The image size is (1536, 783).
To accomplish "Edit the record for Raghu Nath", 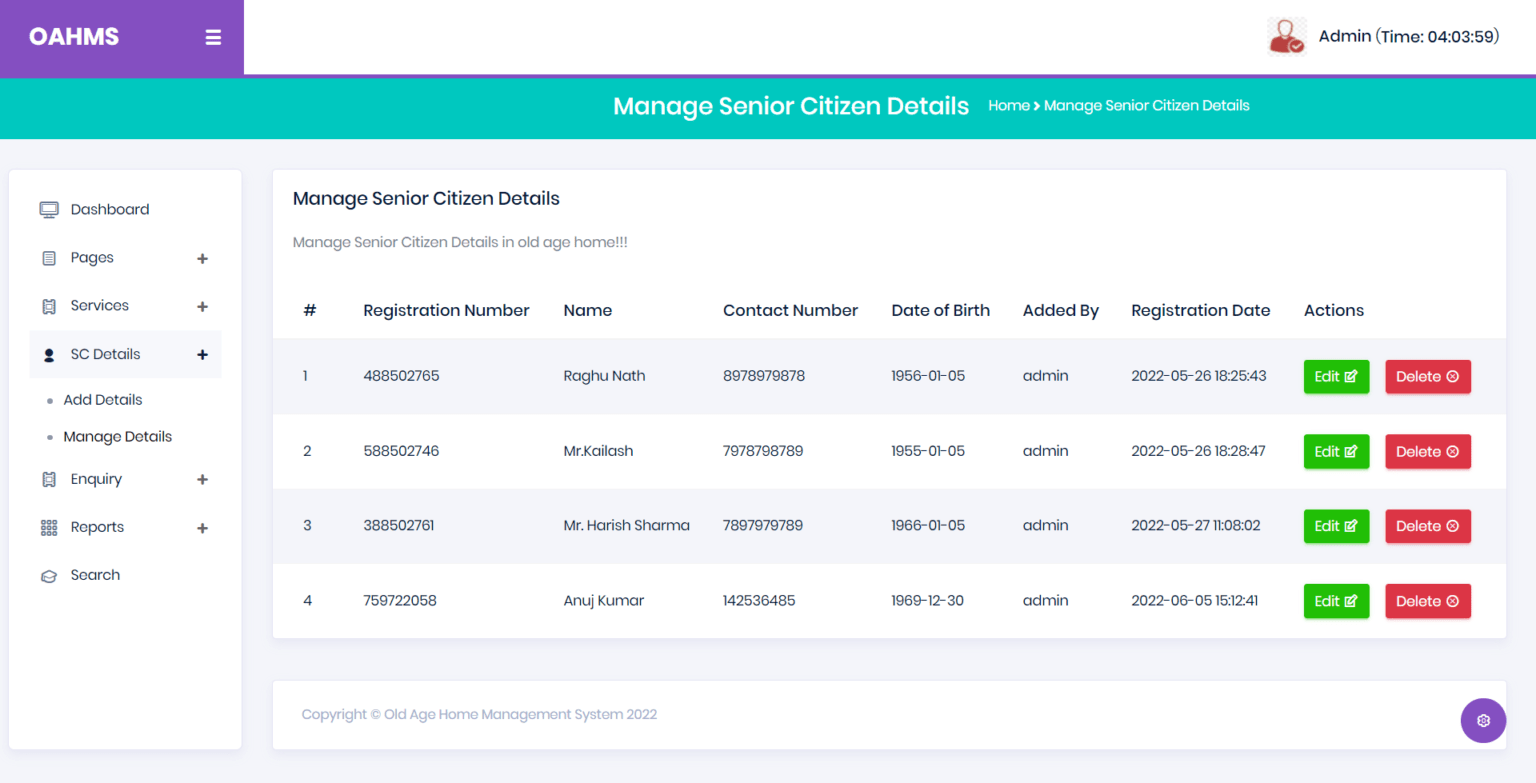I will [1336, 376].
